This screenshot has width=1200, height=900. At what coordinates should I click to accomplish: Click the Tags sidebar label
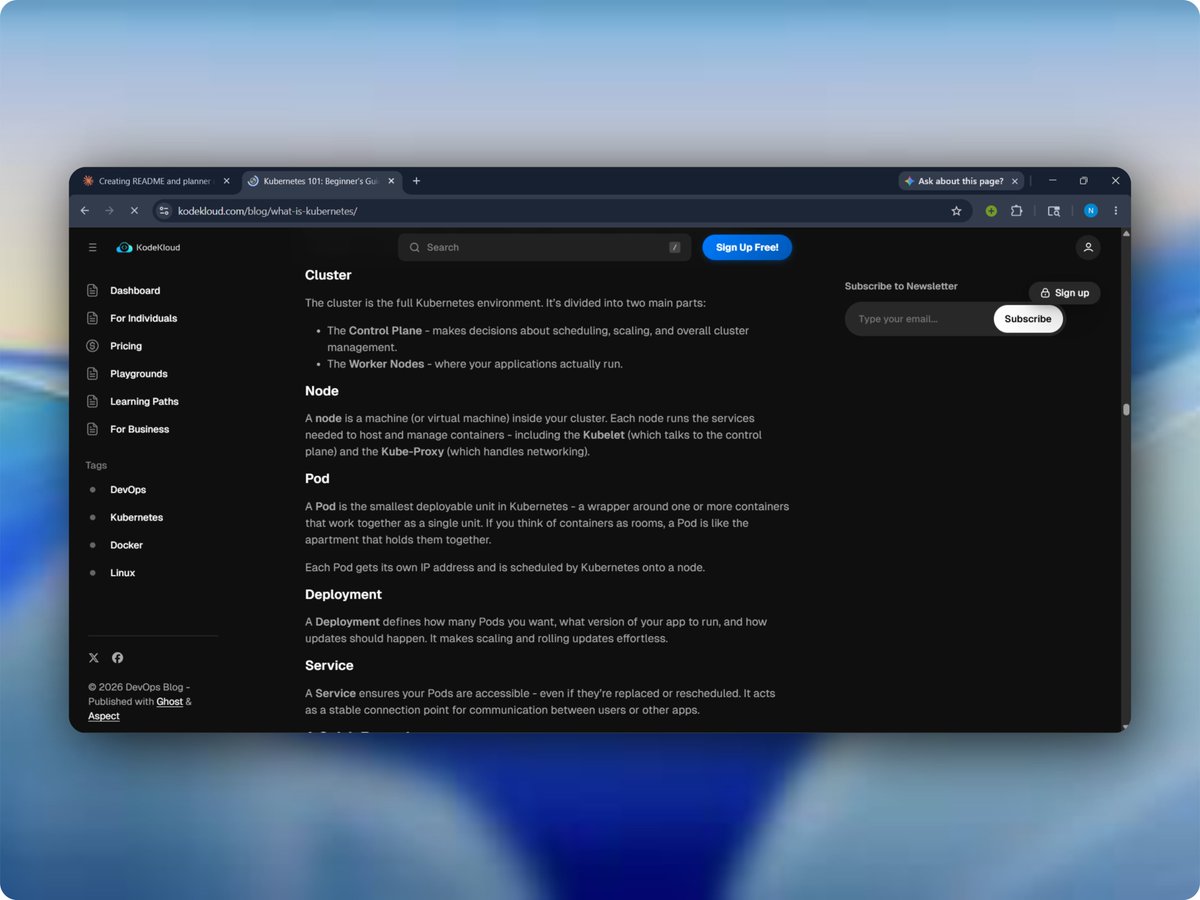[96, 465]
